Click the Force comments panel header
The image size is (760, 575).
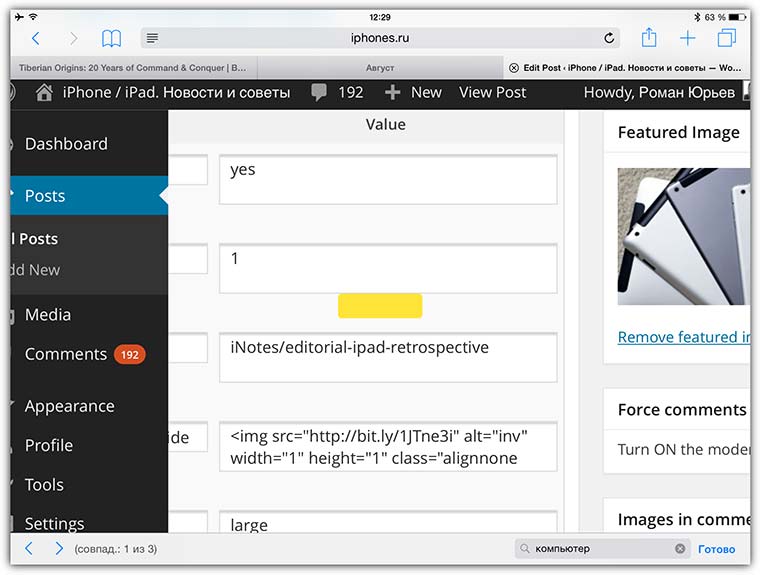(682, 410)
